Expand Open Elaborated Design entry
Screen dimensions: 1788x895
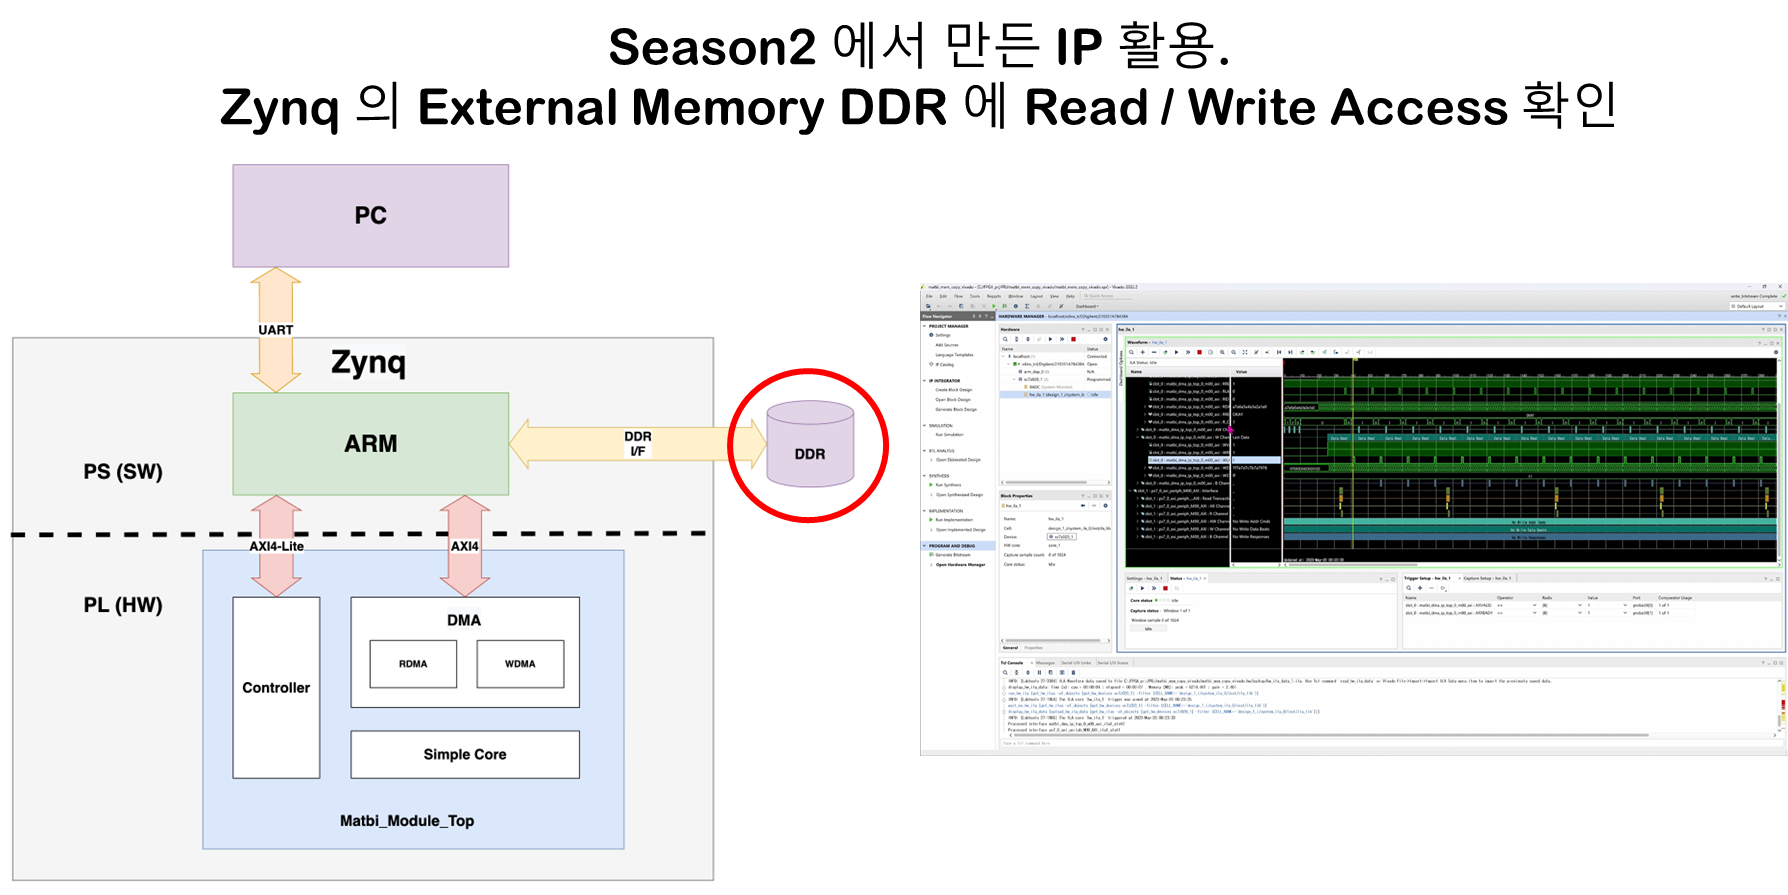[x=931, y=460]
